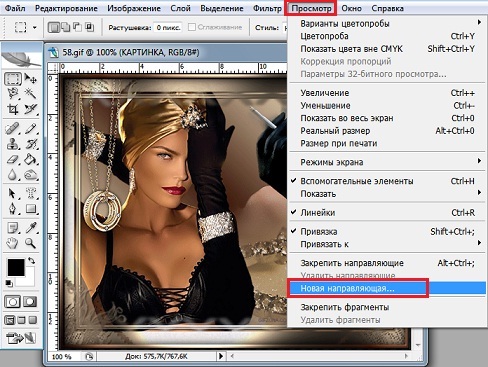Viewport: 488px width, 367px height.
Task: Select the Slice tool
Action: coord(31,109)
